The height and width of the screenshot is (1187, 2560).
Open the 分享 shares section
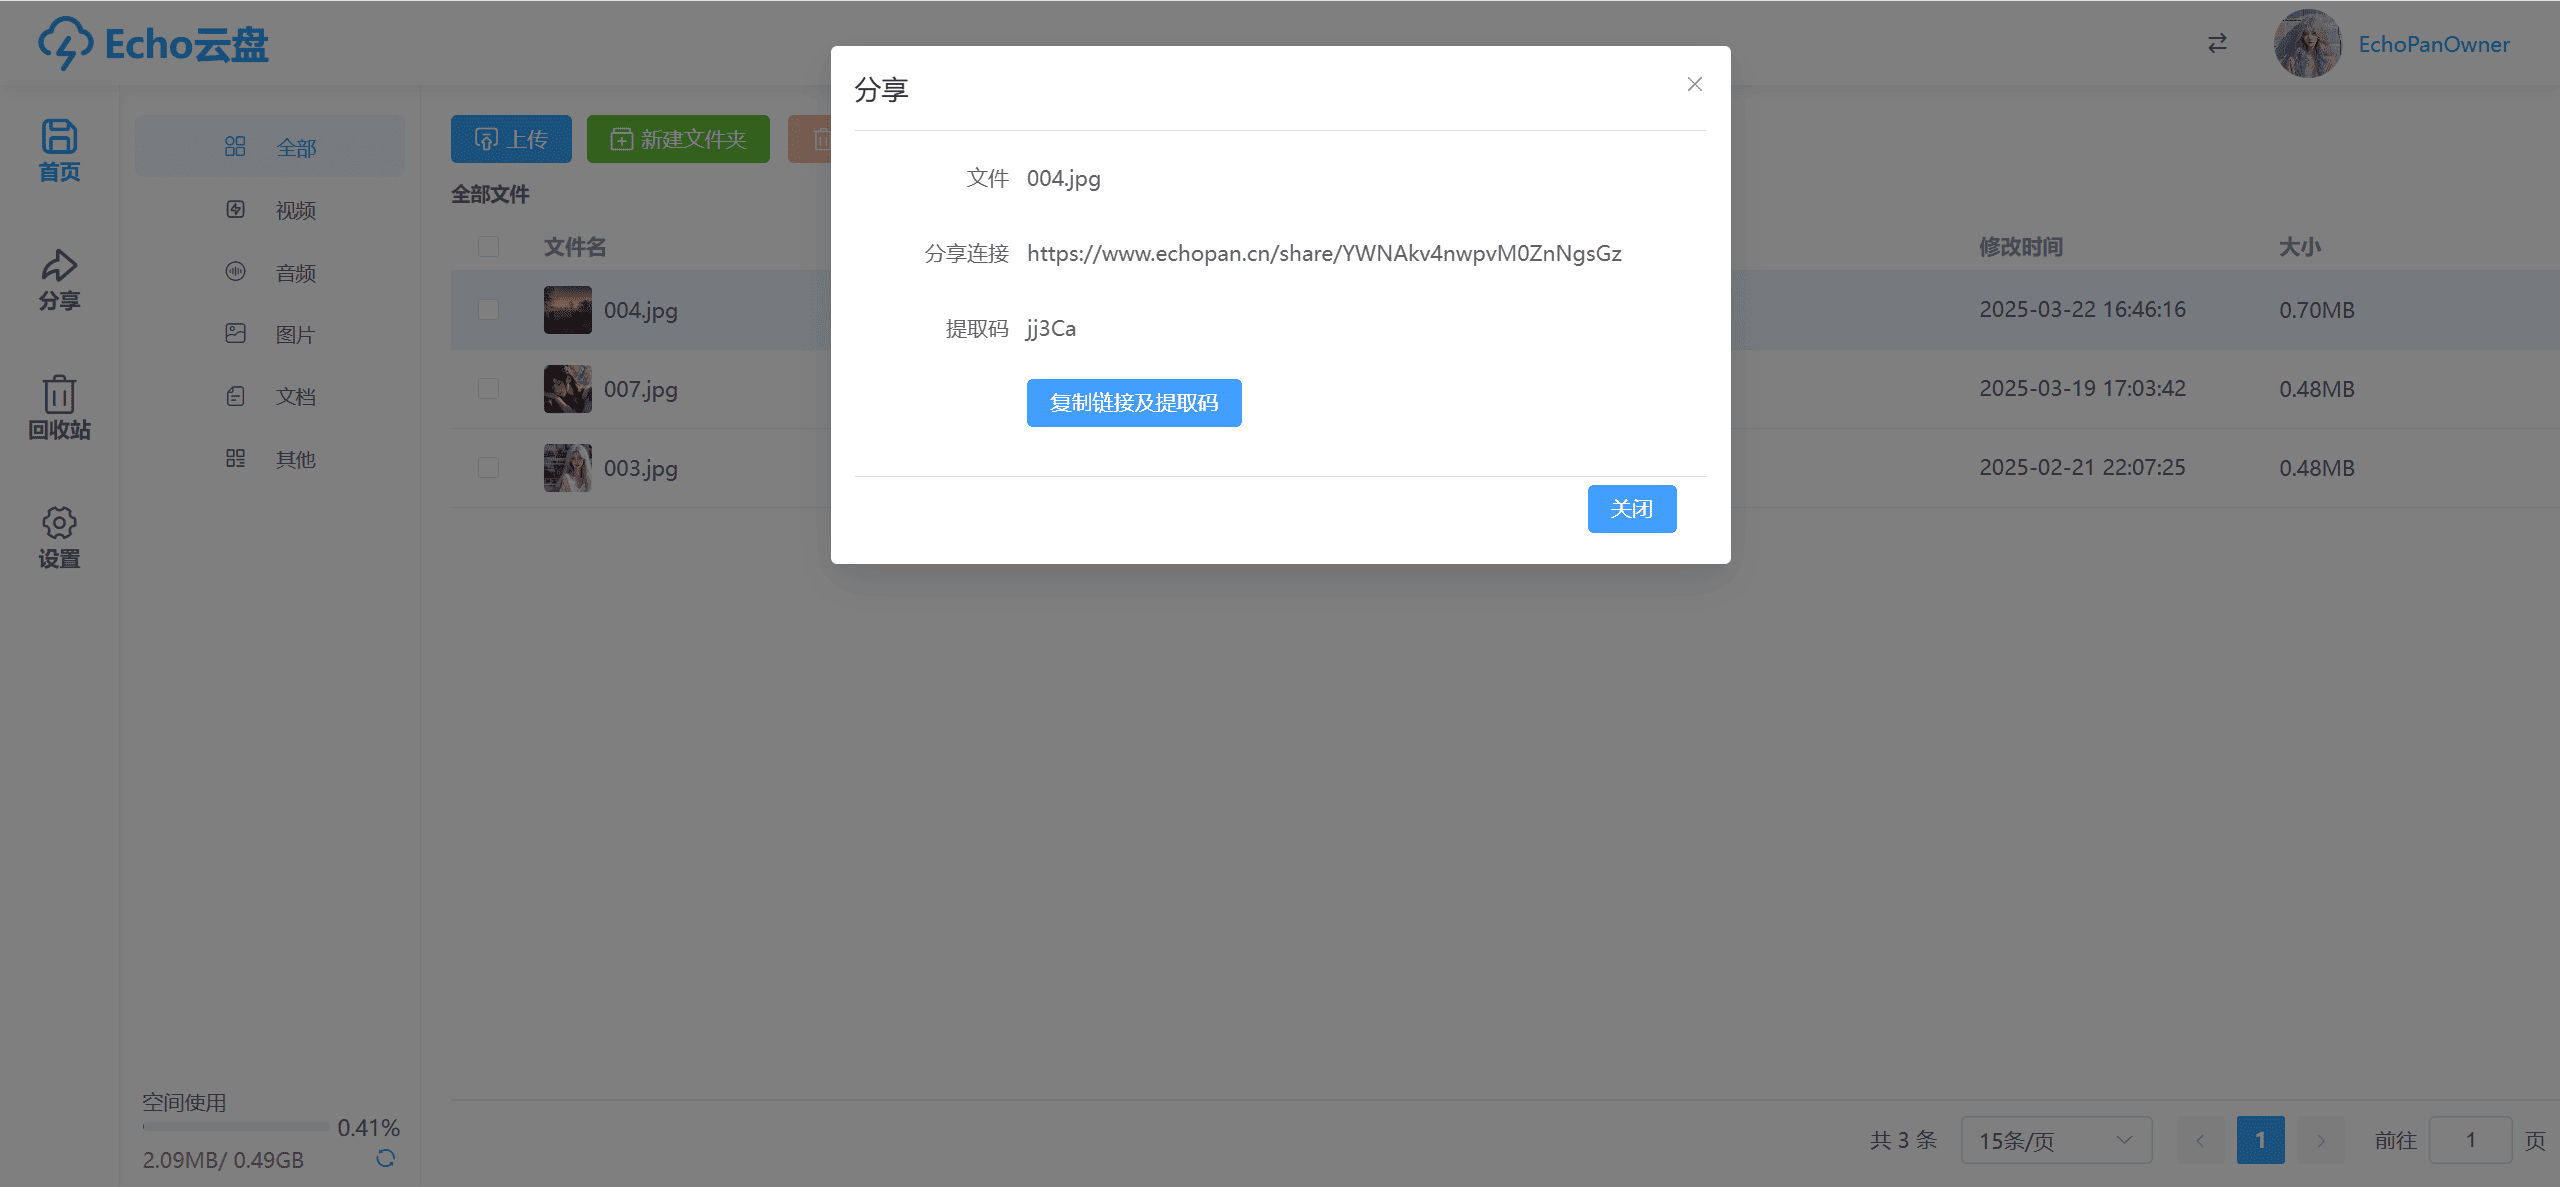point(59,278)
